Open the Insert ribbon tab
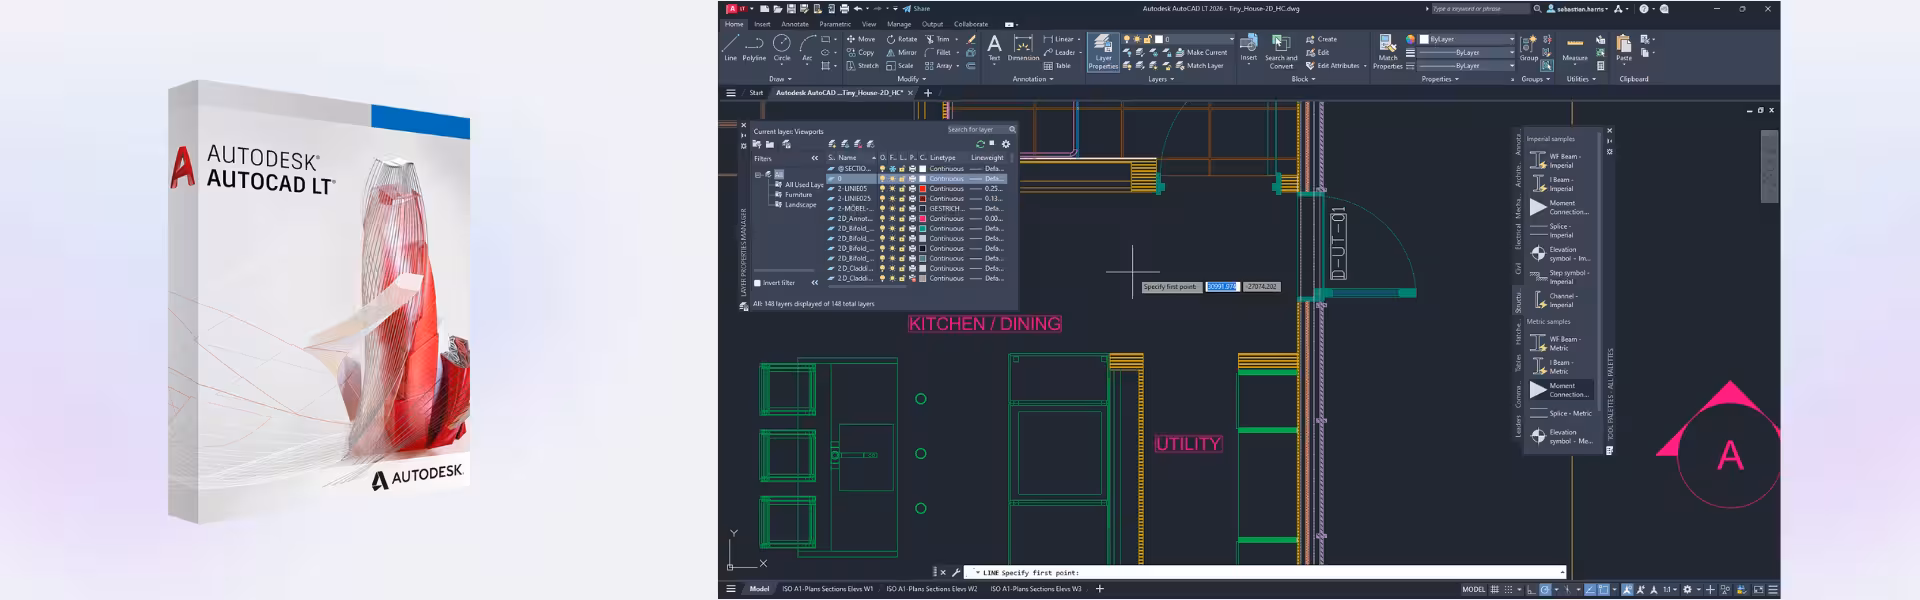 click(x=762, y=24)
